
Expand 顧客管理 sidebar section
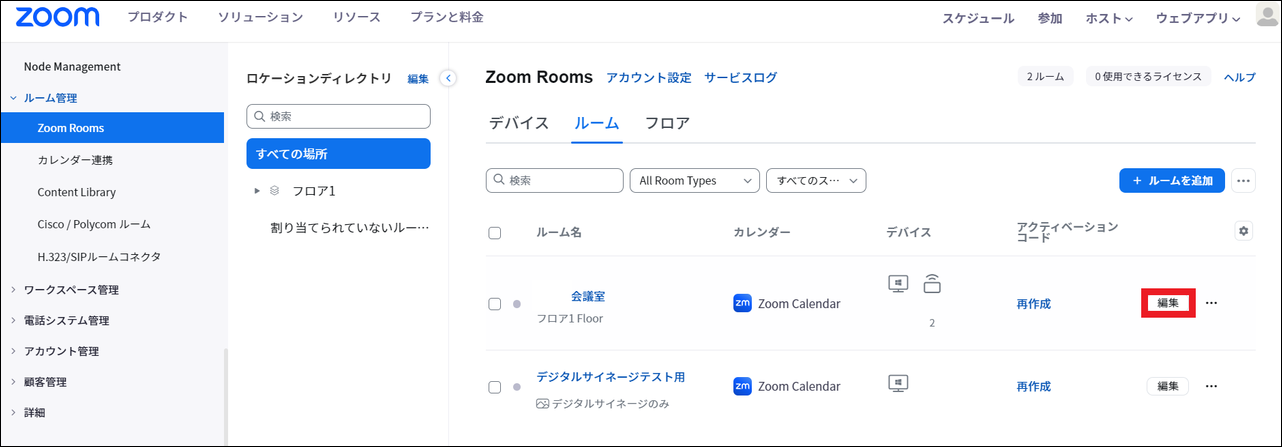[13, 382]
